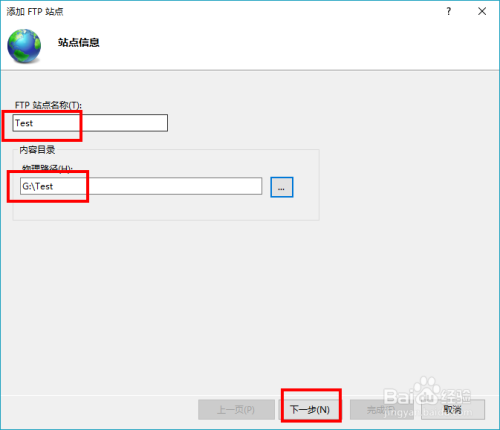
Task: Click the help question mark icon
Action: [449, 12]
